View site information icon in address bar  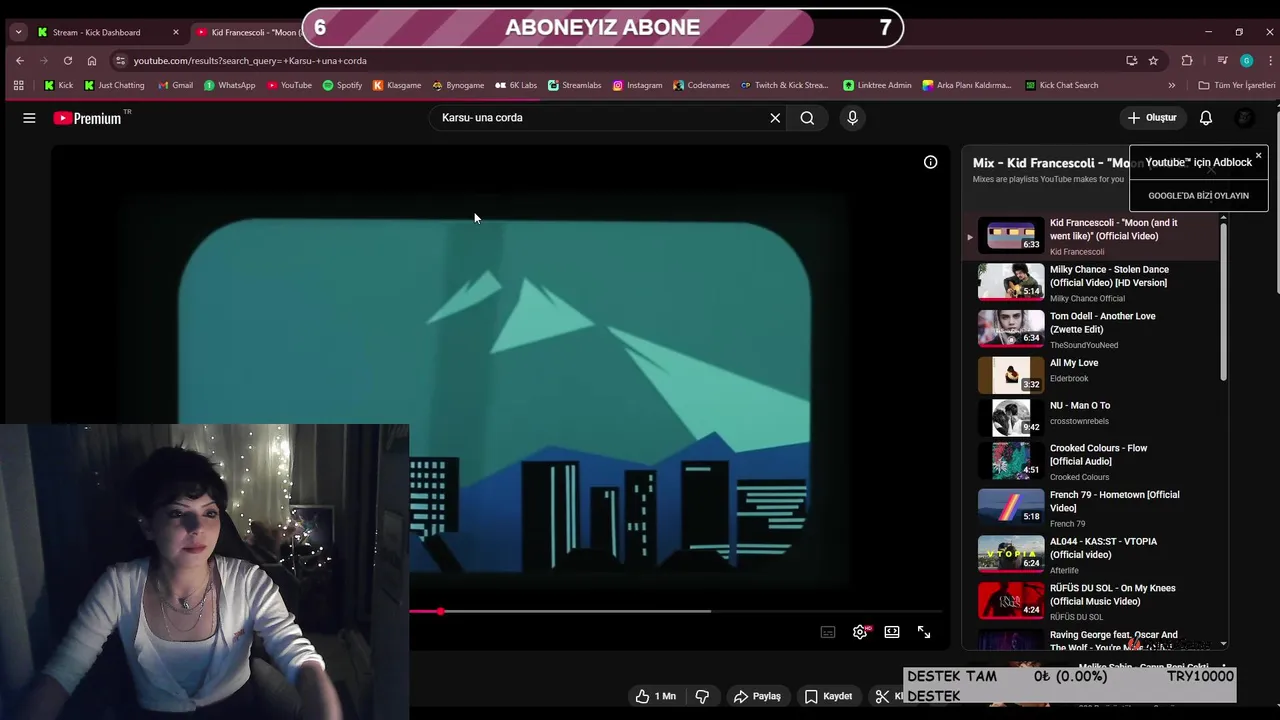point(120,60)
